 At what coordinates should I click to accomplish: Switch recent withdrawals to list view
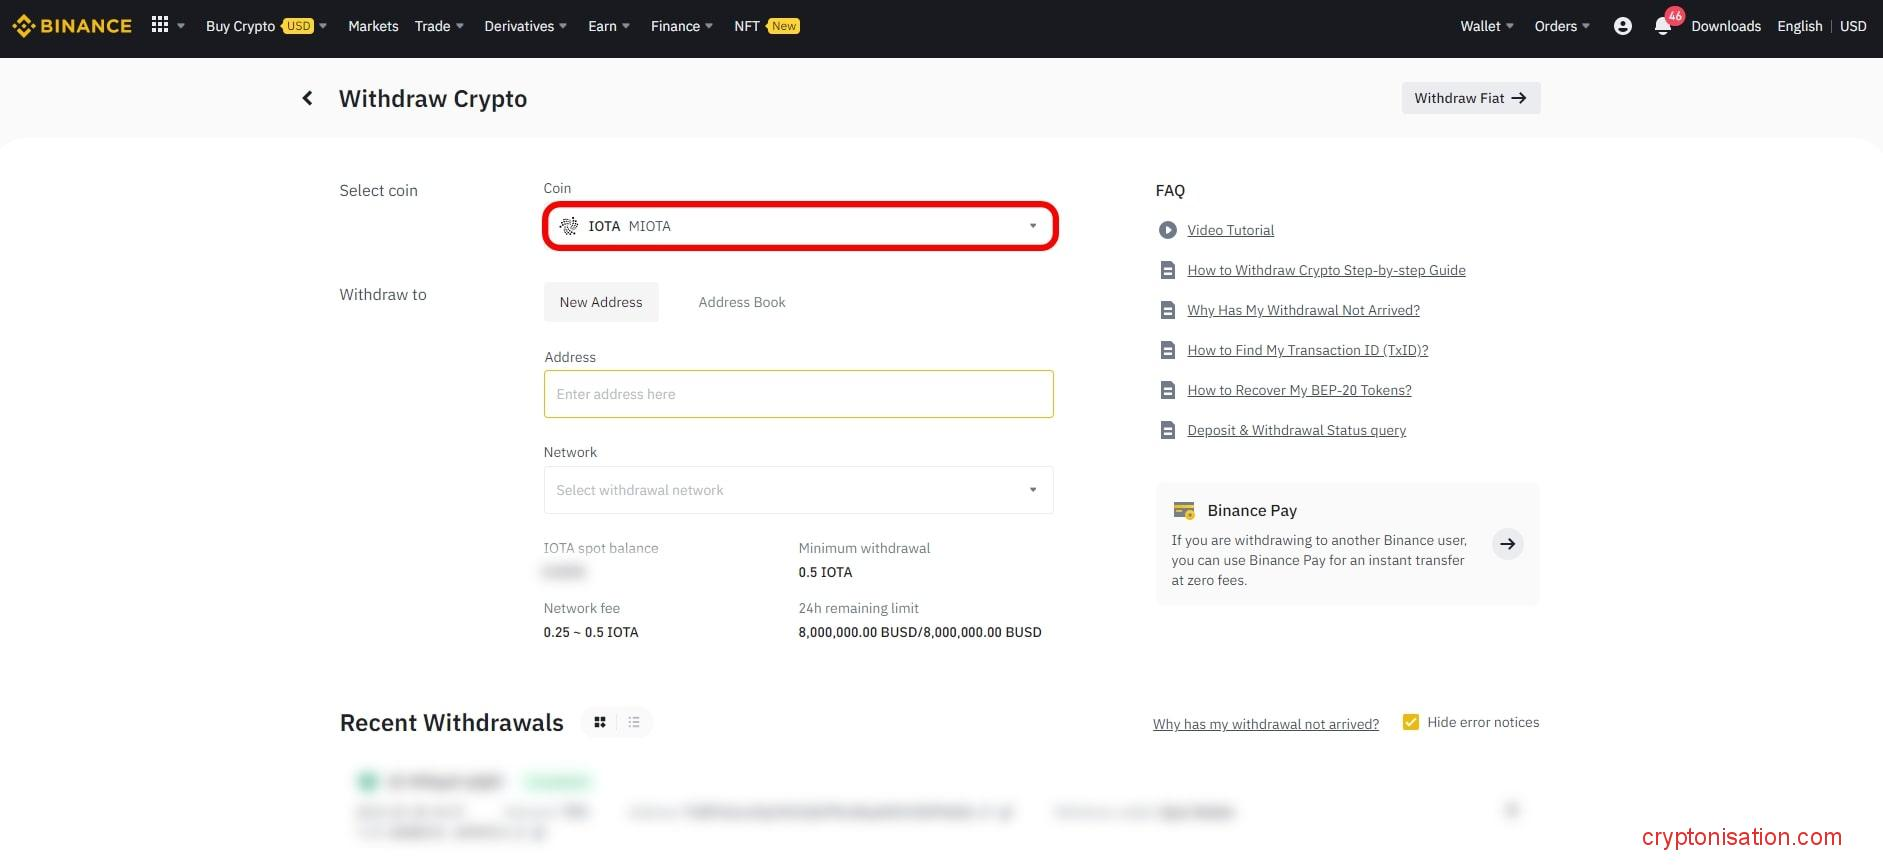click(x=634, y=722)
